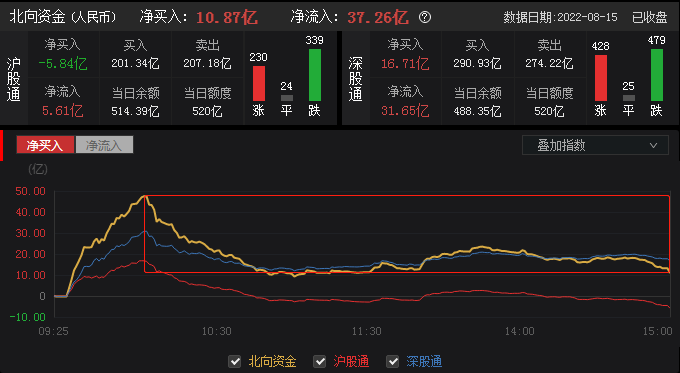The width and height of the screenshot is (680, 373).
Task: Click the 北向资金 (人民币) title
Action: pos(63,17)
